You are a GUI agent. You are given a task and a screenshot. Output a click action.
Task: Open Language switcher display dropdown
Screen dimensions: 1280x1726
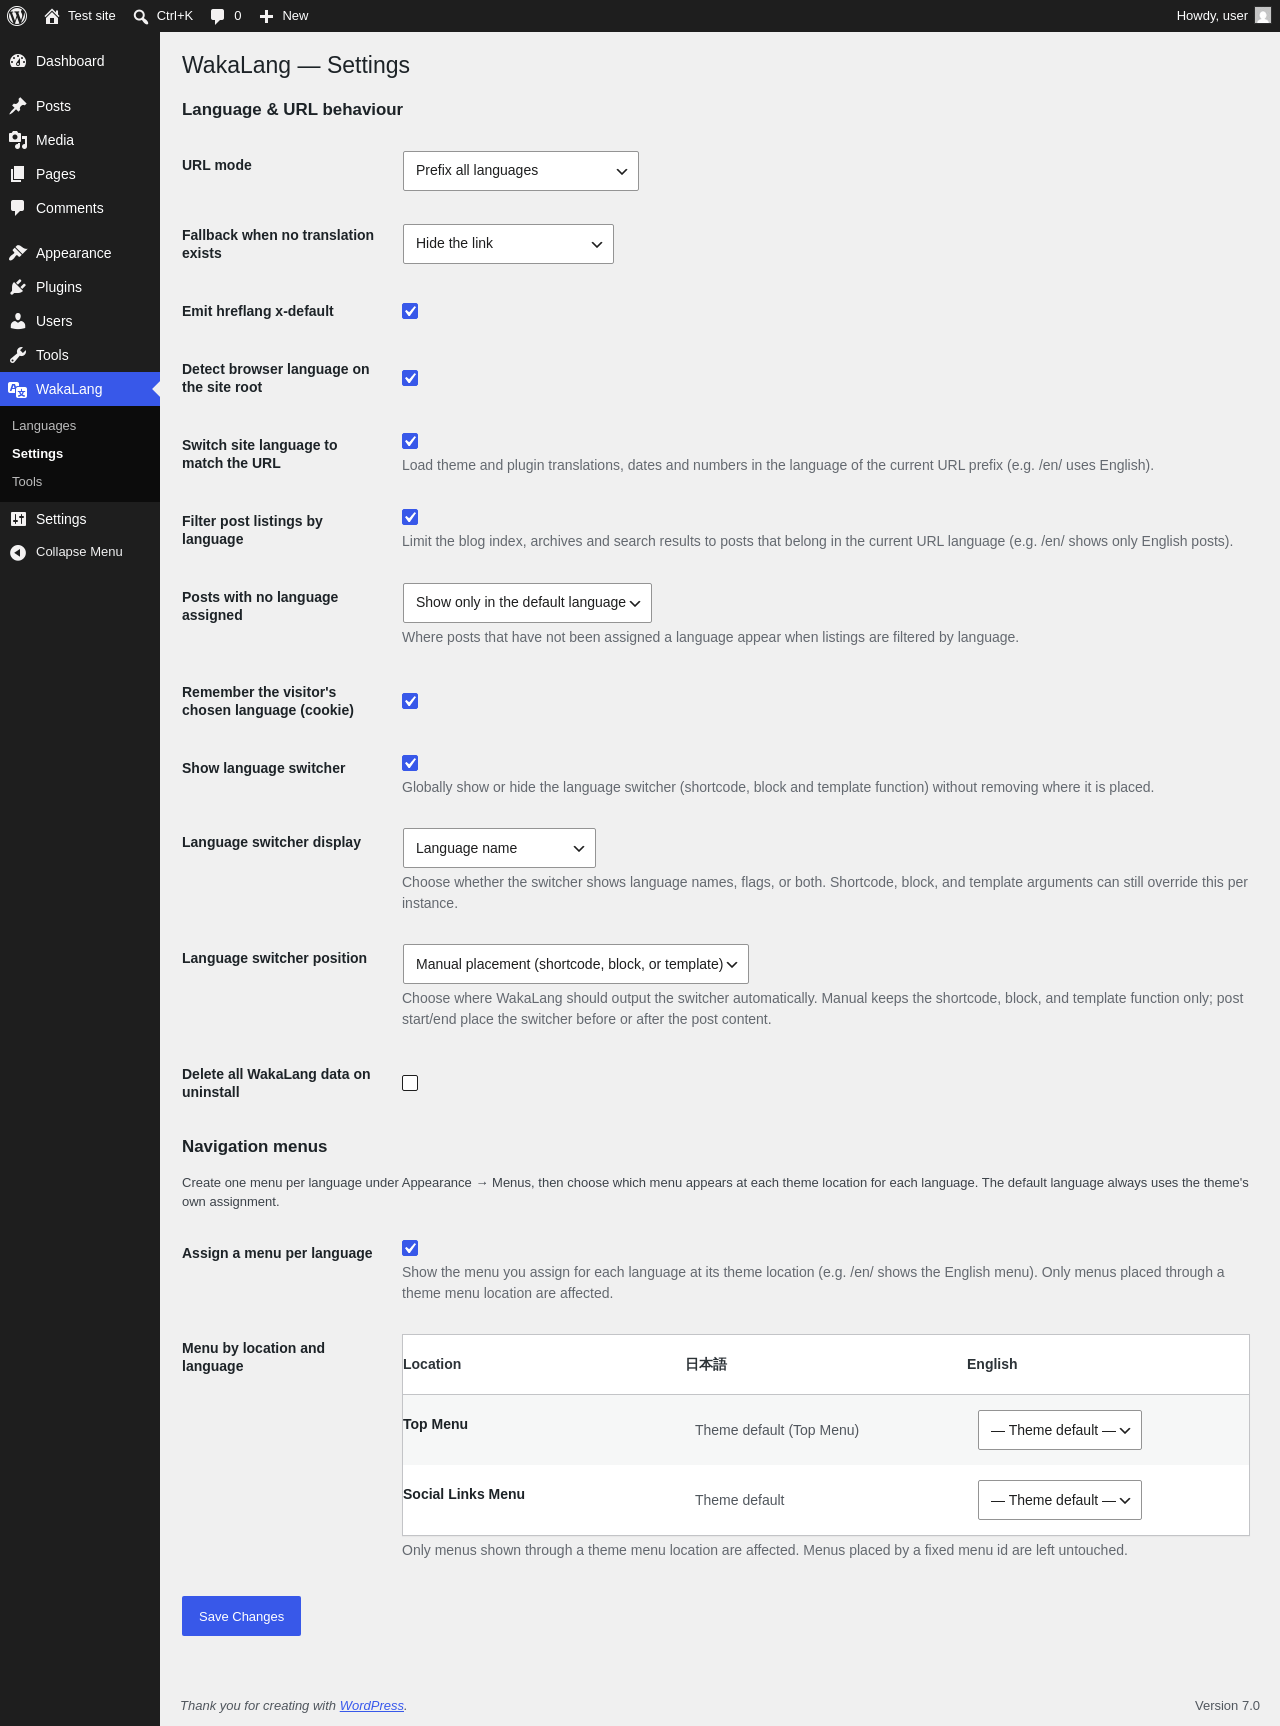point(499,848)
